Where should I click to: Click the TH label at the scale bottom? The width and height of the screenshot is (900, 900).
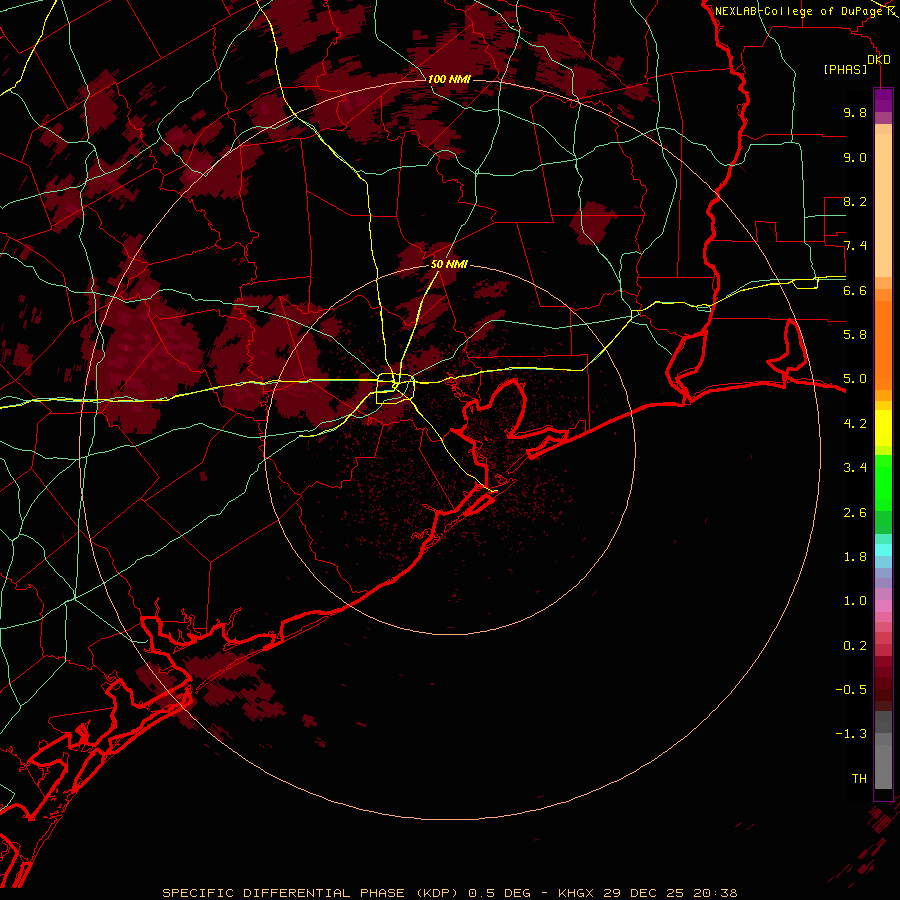[x=859, y=778]
